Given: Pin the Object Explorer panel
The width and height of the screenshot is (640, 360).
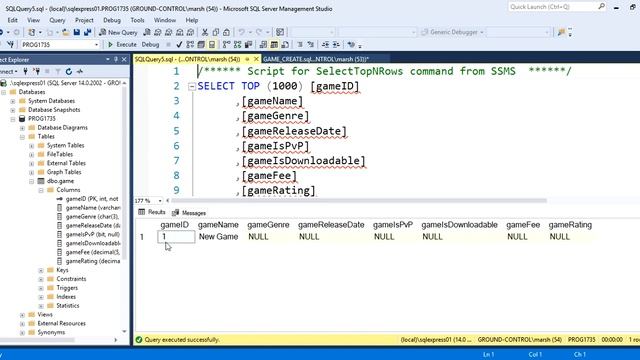Looking at the screenshot, I should (116, 60).
